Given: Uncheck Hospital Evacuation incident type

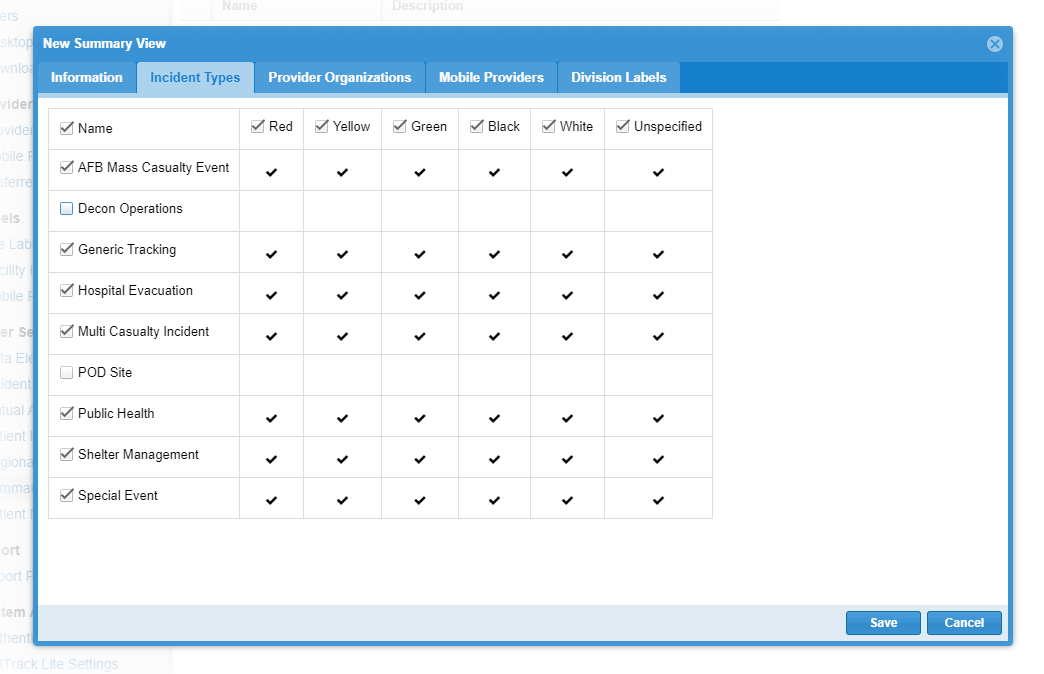Looking at the screenshot, I should (x=67, y=290).
